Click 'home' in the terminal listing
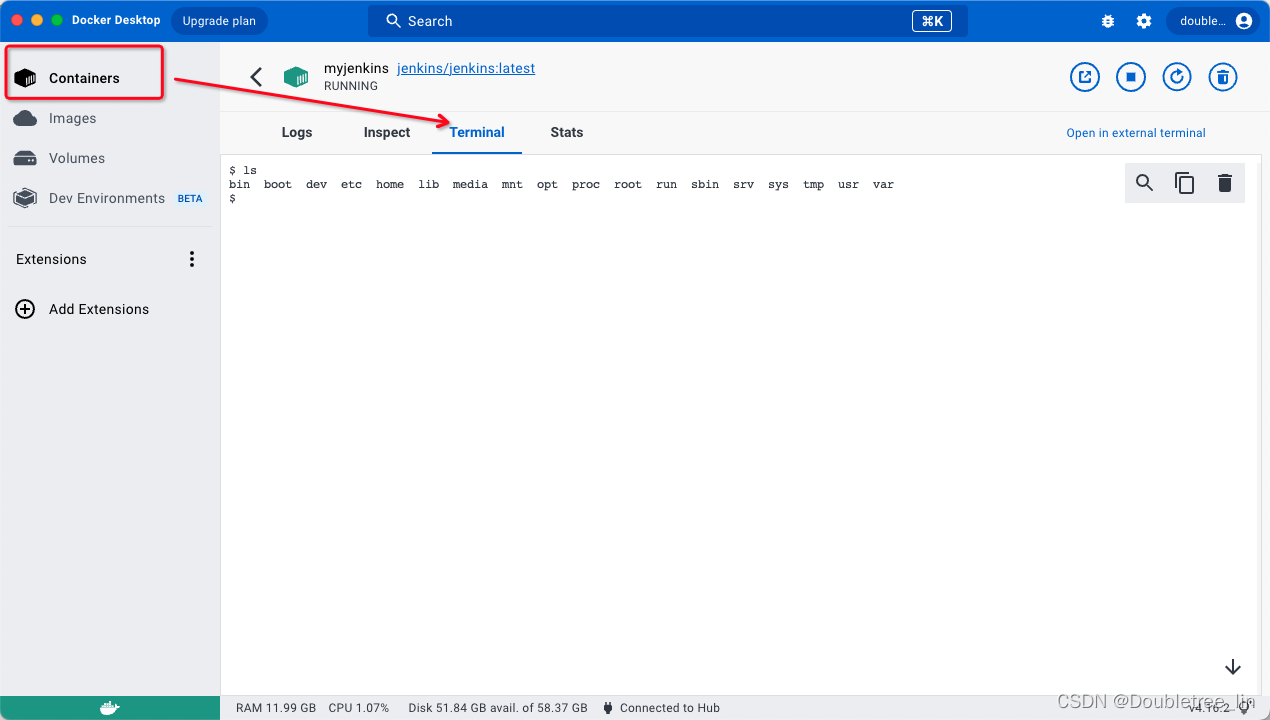1270x720 pixels. 390,185
